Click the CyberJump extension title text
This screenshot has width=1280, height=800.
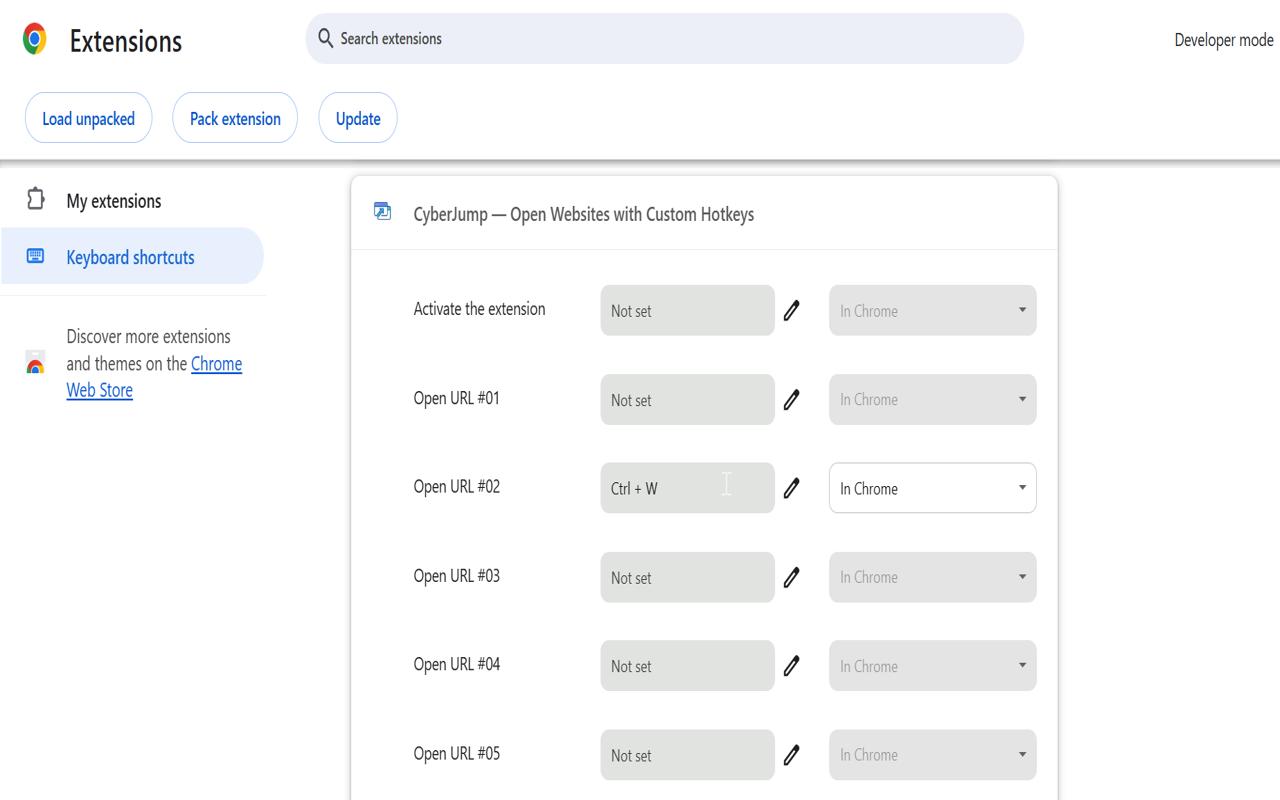[x=584, y=214]
